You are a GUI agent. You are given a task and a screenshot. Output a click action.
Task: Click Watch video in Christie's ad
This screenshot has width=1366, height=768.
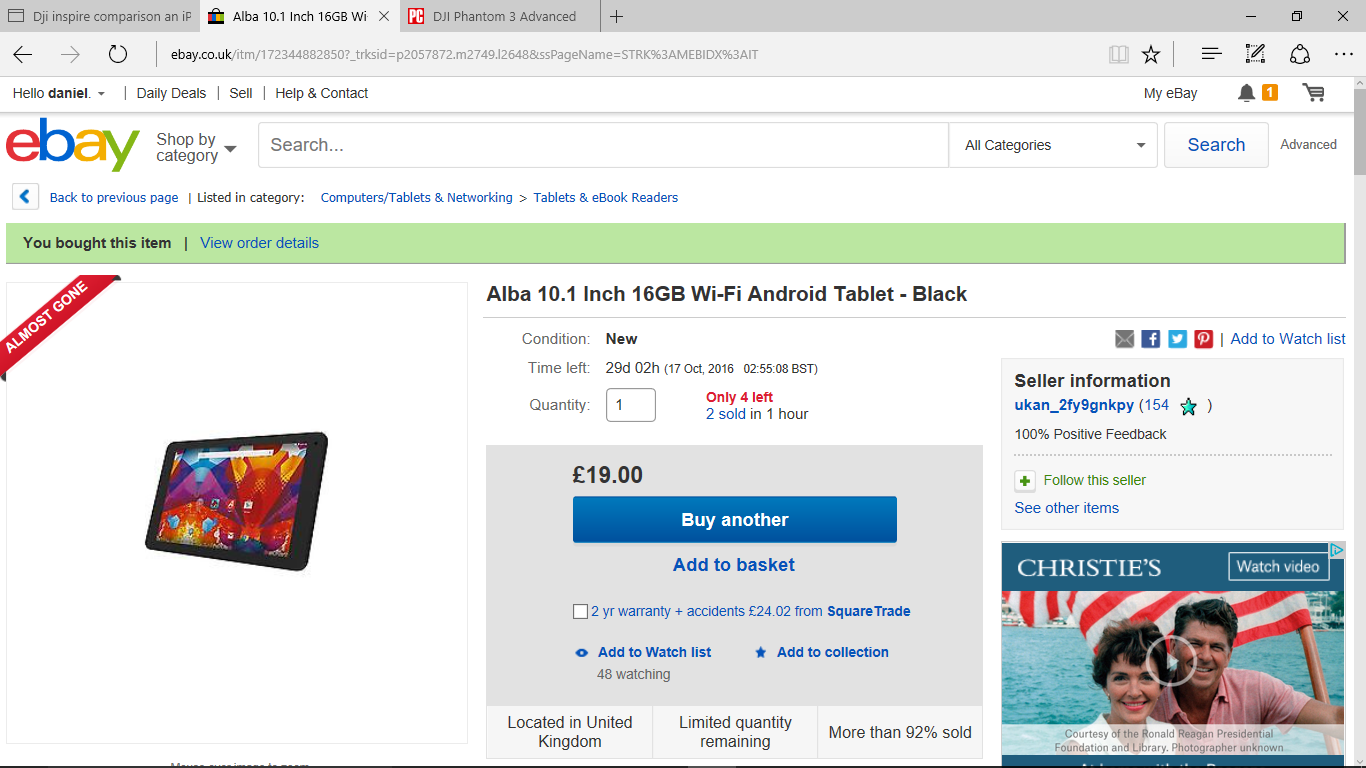pos(1278,567)
